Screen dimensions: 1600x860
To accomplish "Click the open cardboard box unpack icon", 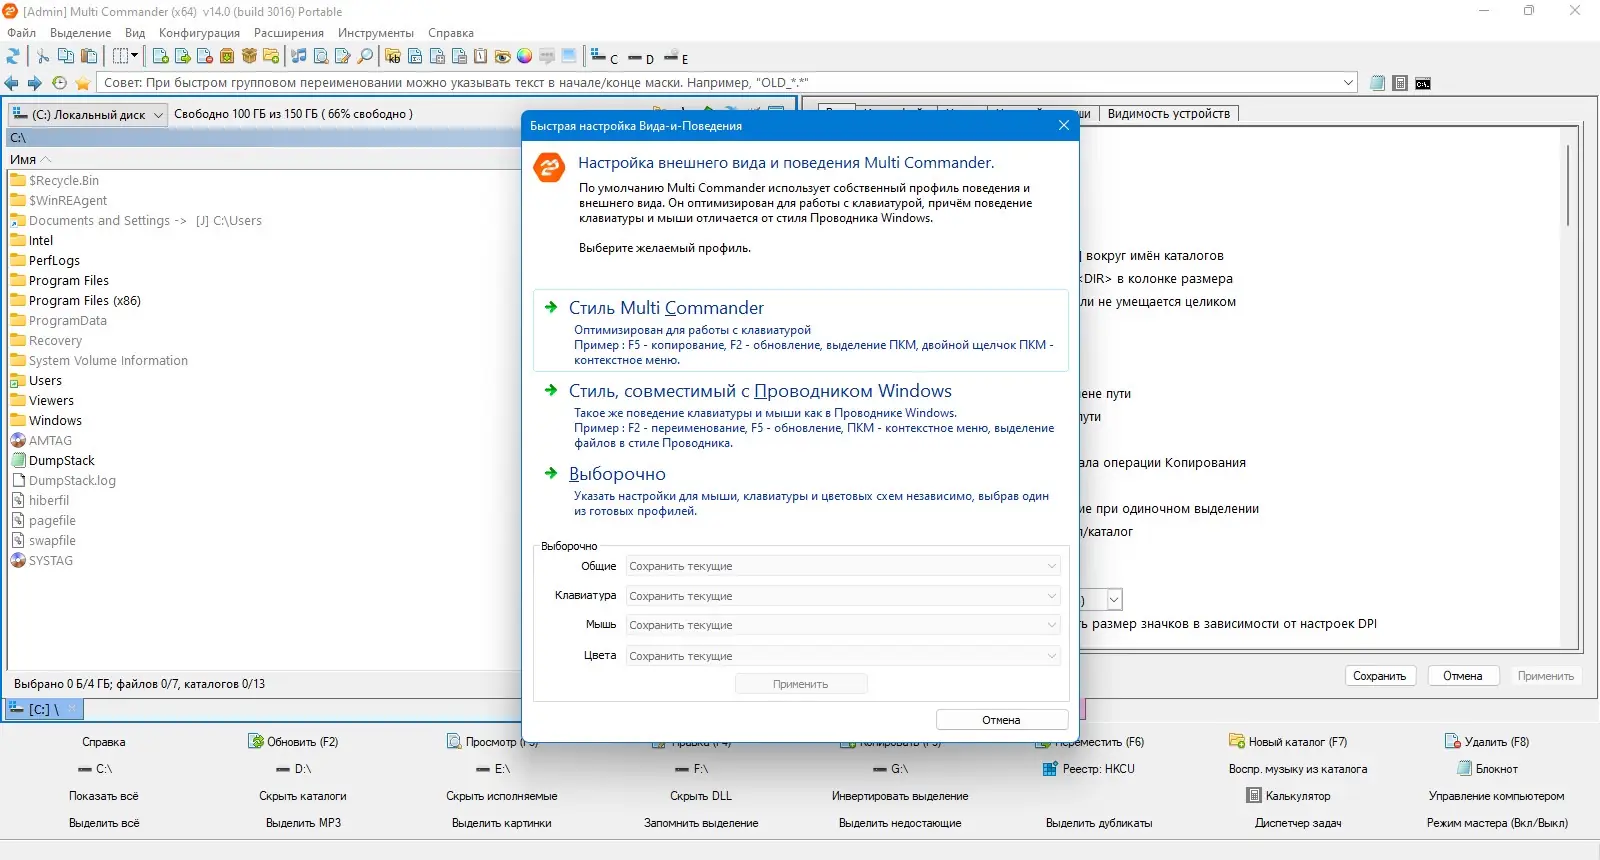I will pos(249,56).
